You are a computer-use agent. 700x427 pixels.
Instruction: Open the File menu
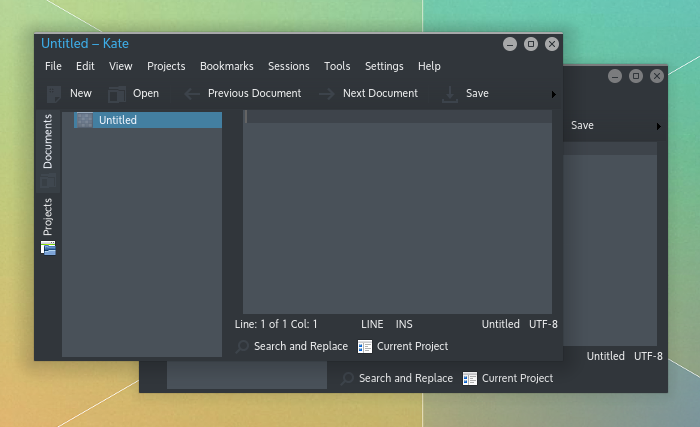53,66
